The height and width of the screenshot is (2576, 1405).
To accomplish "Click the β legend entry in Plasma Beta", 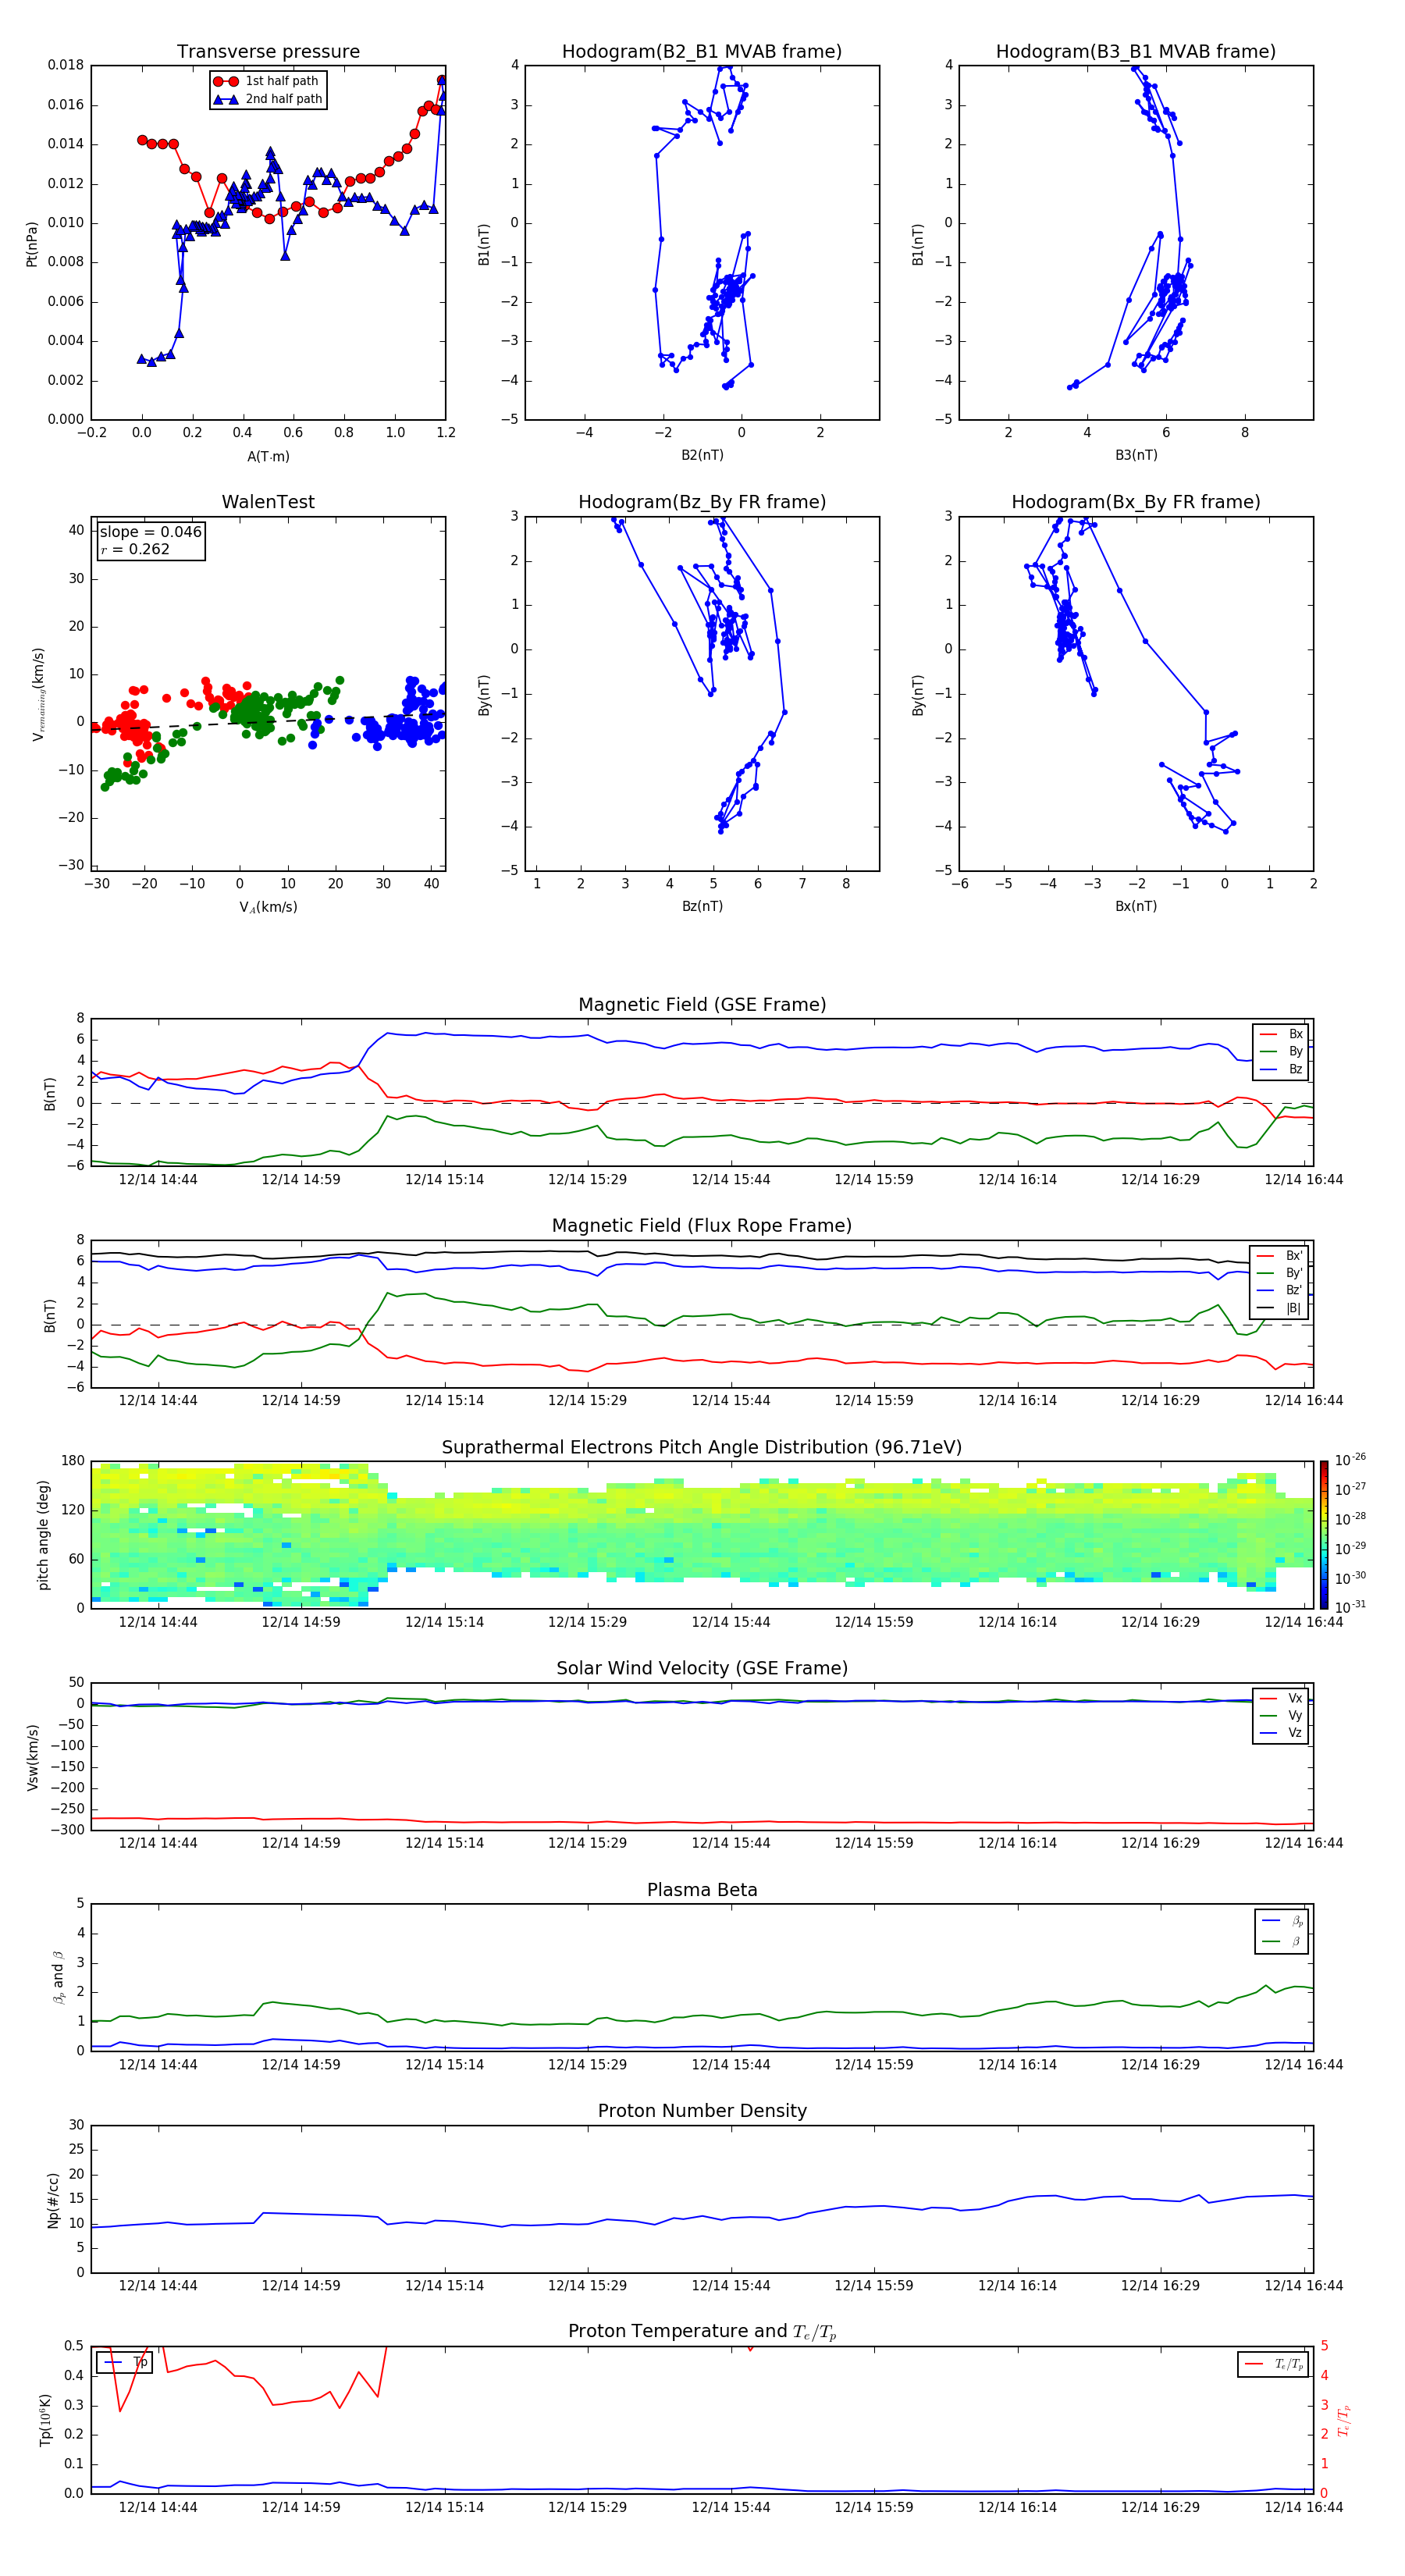I will click(x=1282, y=1942).
